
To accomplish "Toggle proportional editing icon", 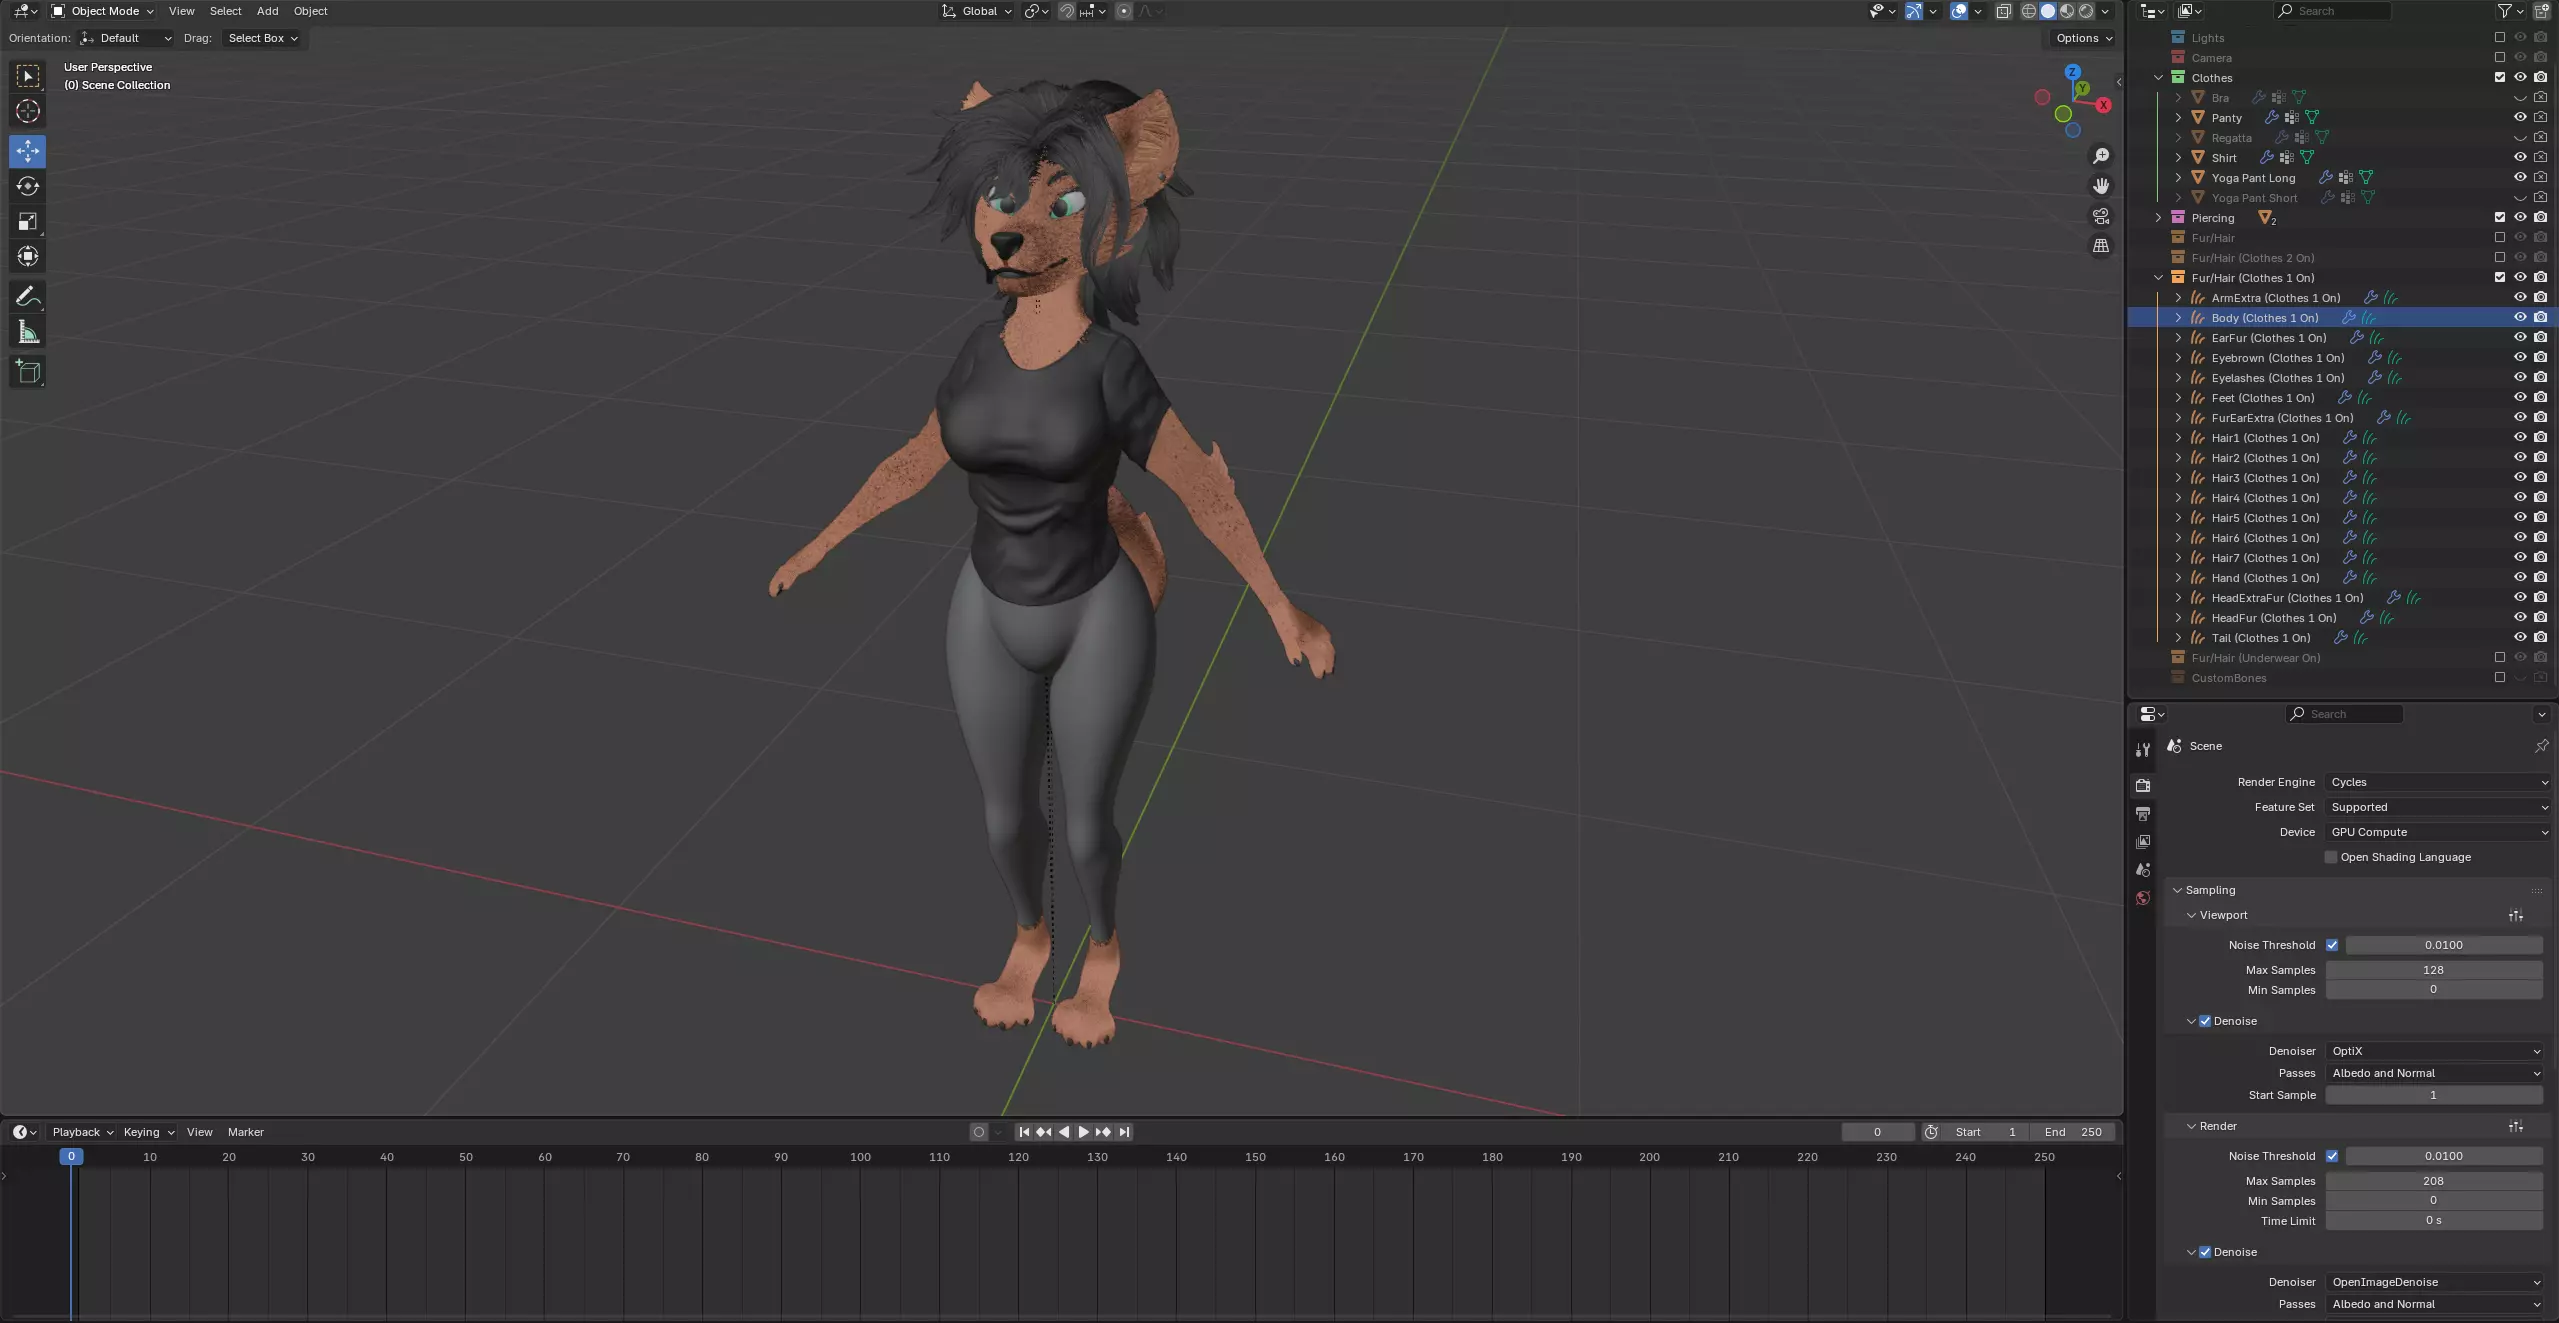I will pos(1124,11).
